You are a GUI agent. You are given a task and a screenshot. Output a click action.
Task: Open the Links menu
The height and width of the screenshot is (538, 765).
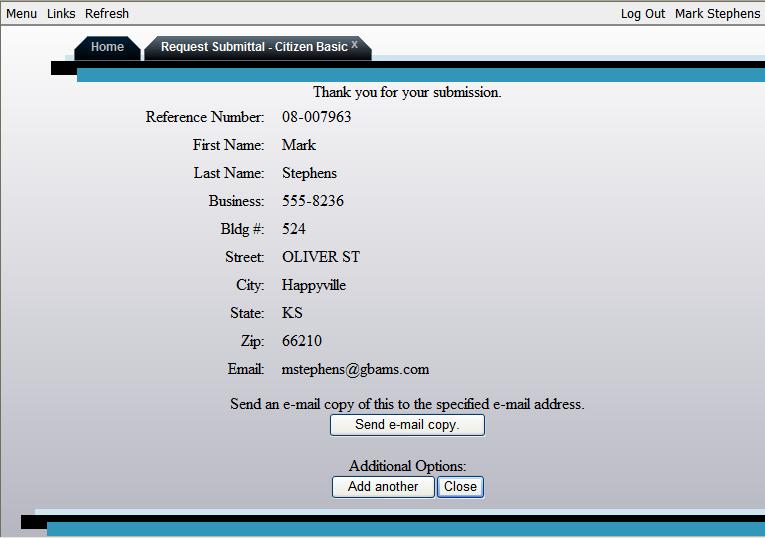pos(61,14)
